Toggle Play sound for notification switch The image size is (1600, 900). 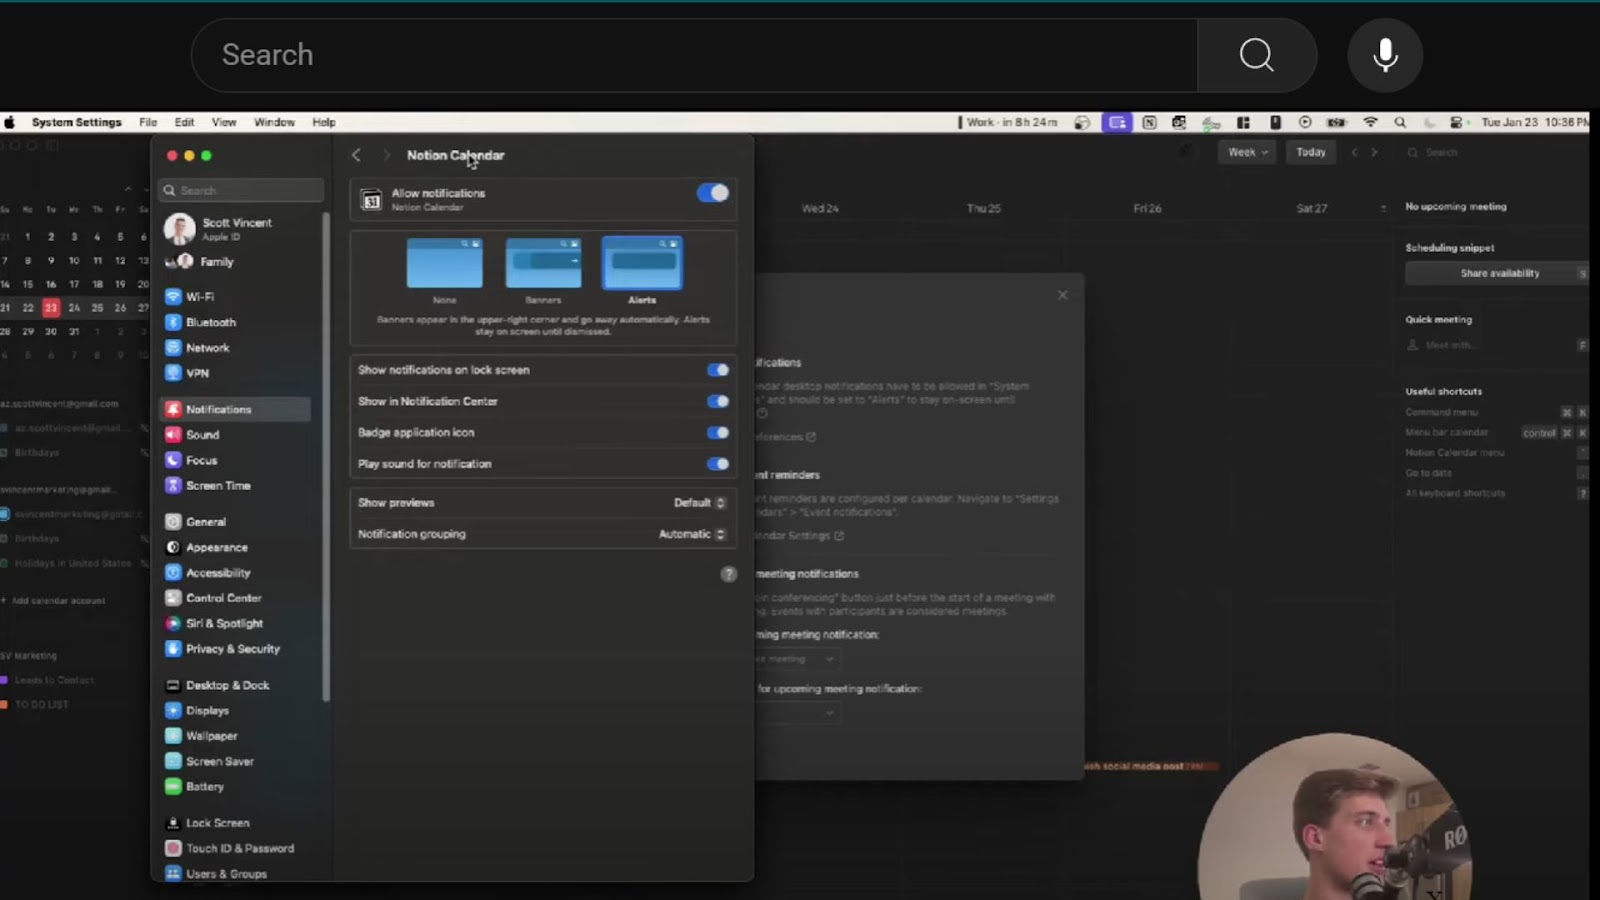point(718,464)
